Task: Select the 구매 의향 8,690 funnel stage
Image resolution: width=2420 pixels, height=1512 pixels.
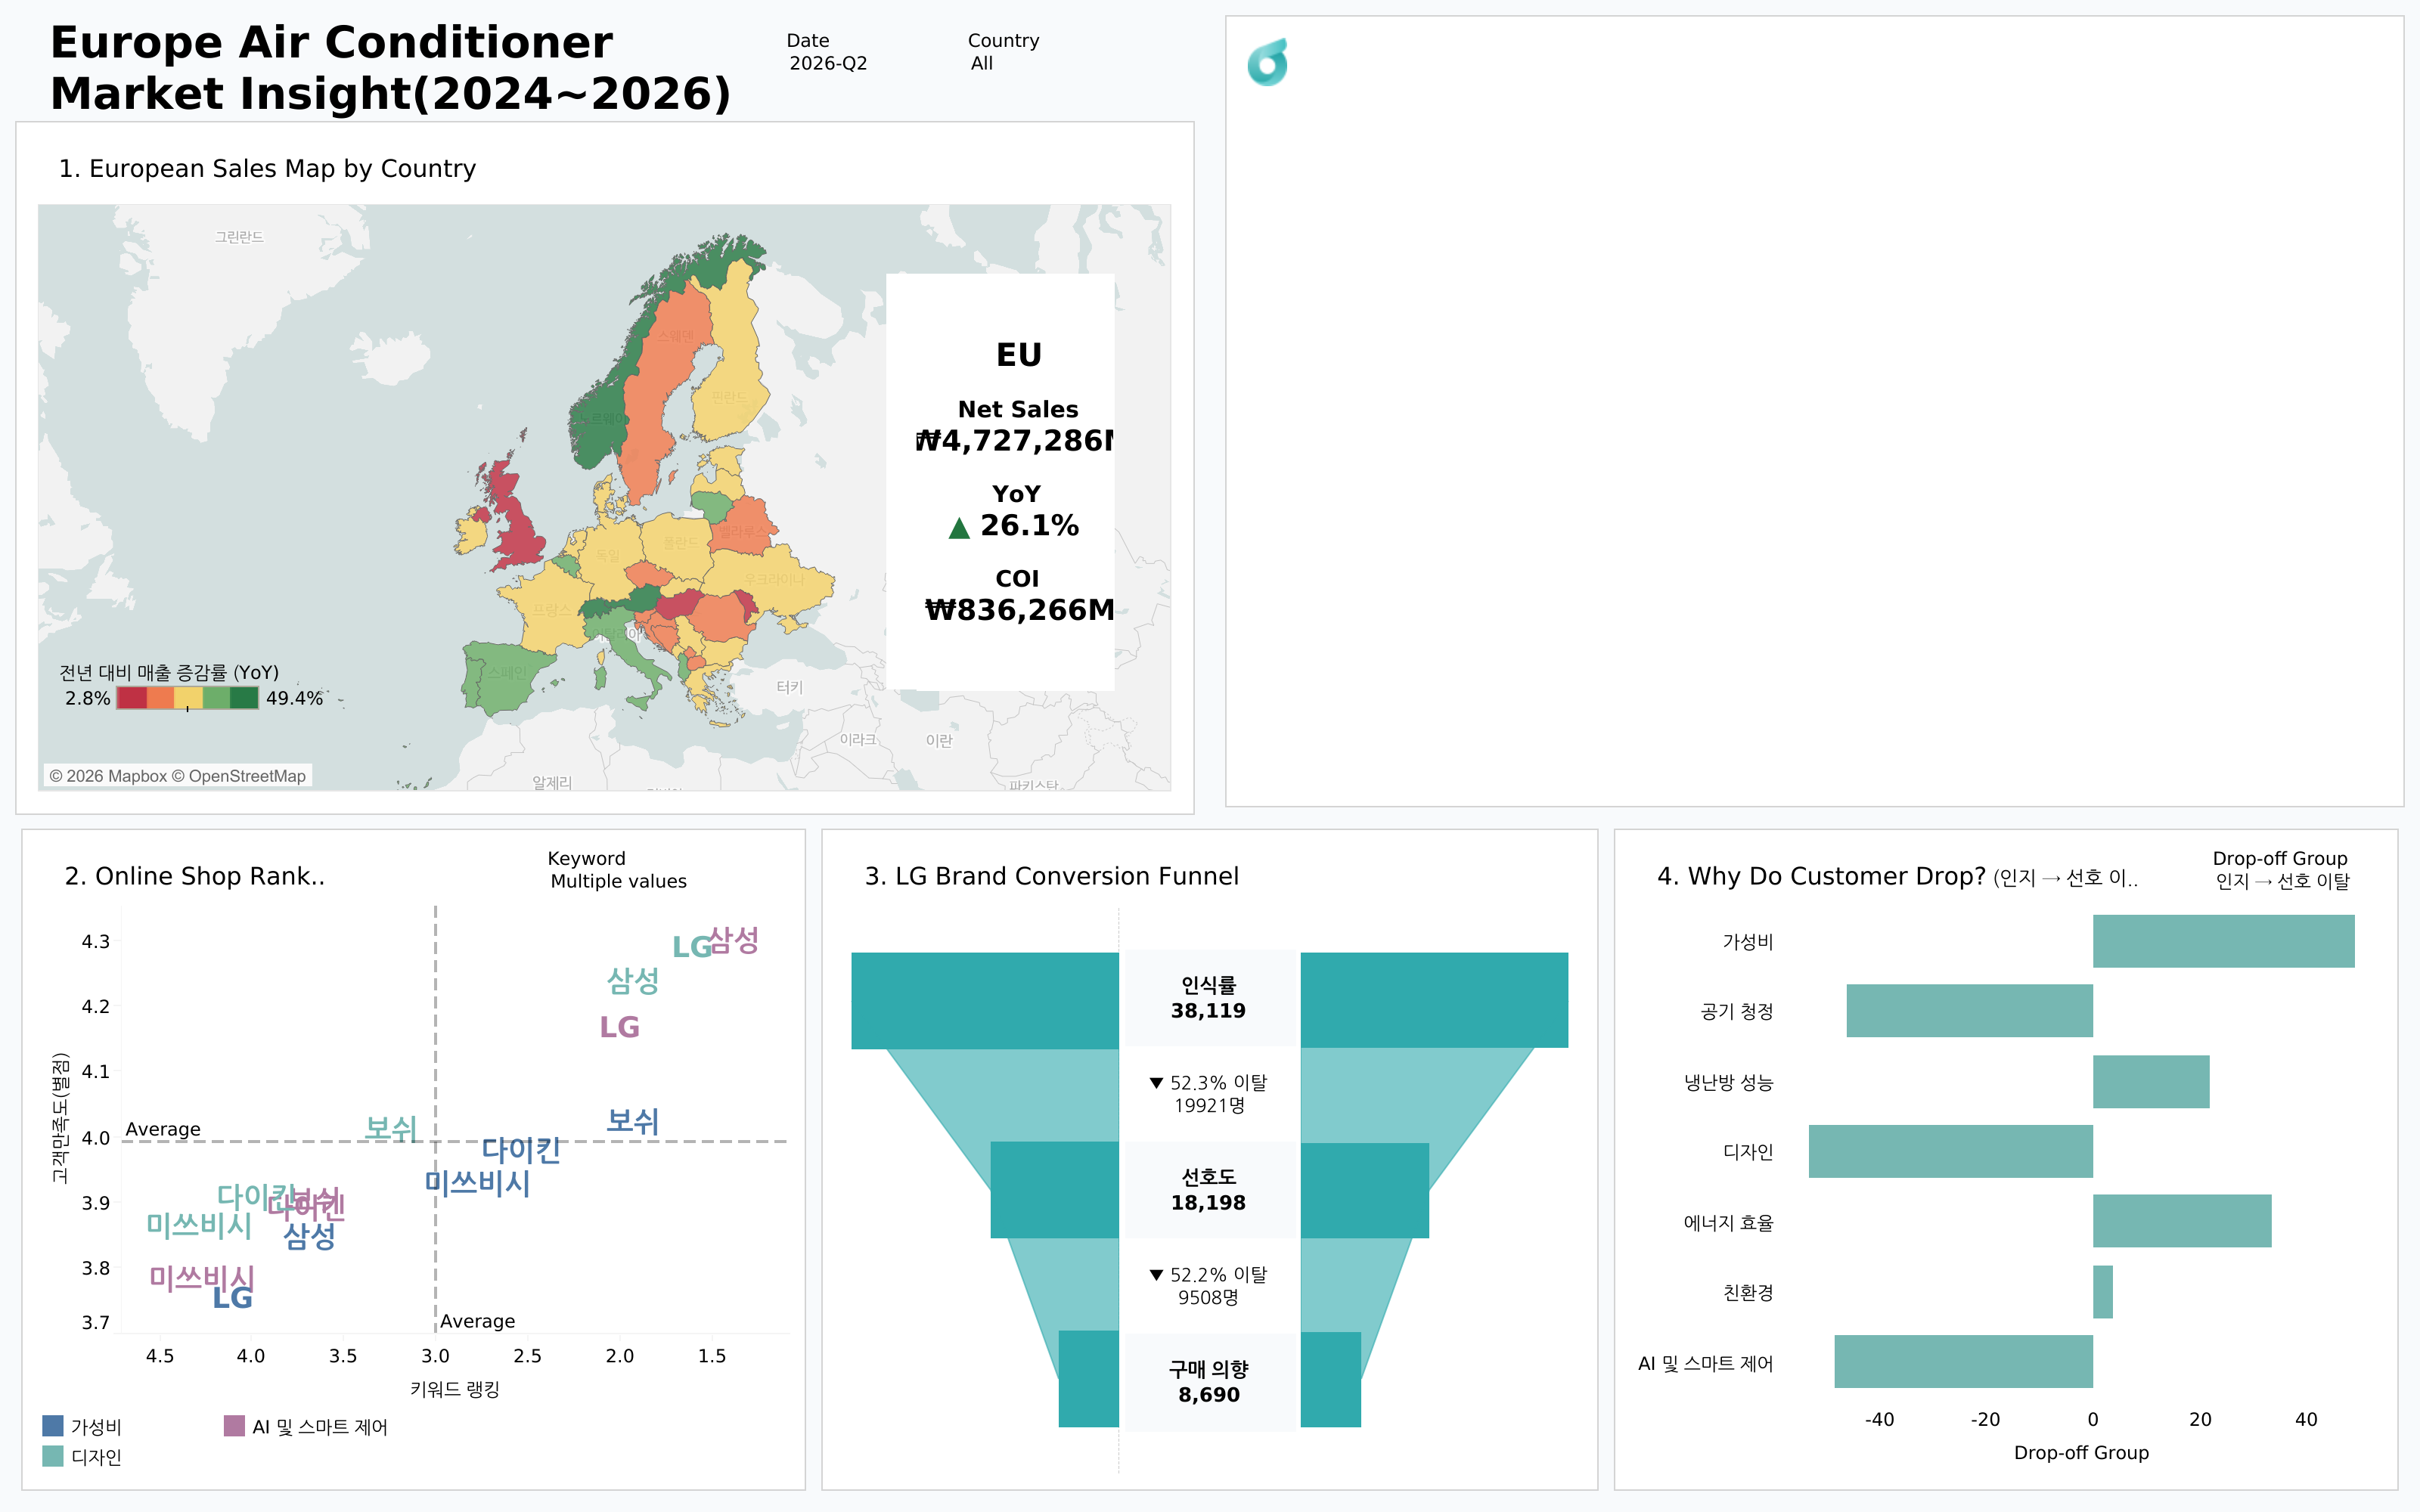Action: coord(1209,1381)
